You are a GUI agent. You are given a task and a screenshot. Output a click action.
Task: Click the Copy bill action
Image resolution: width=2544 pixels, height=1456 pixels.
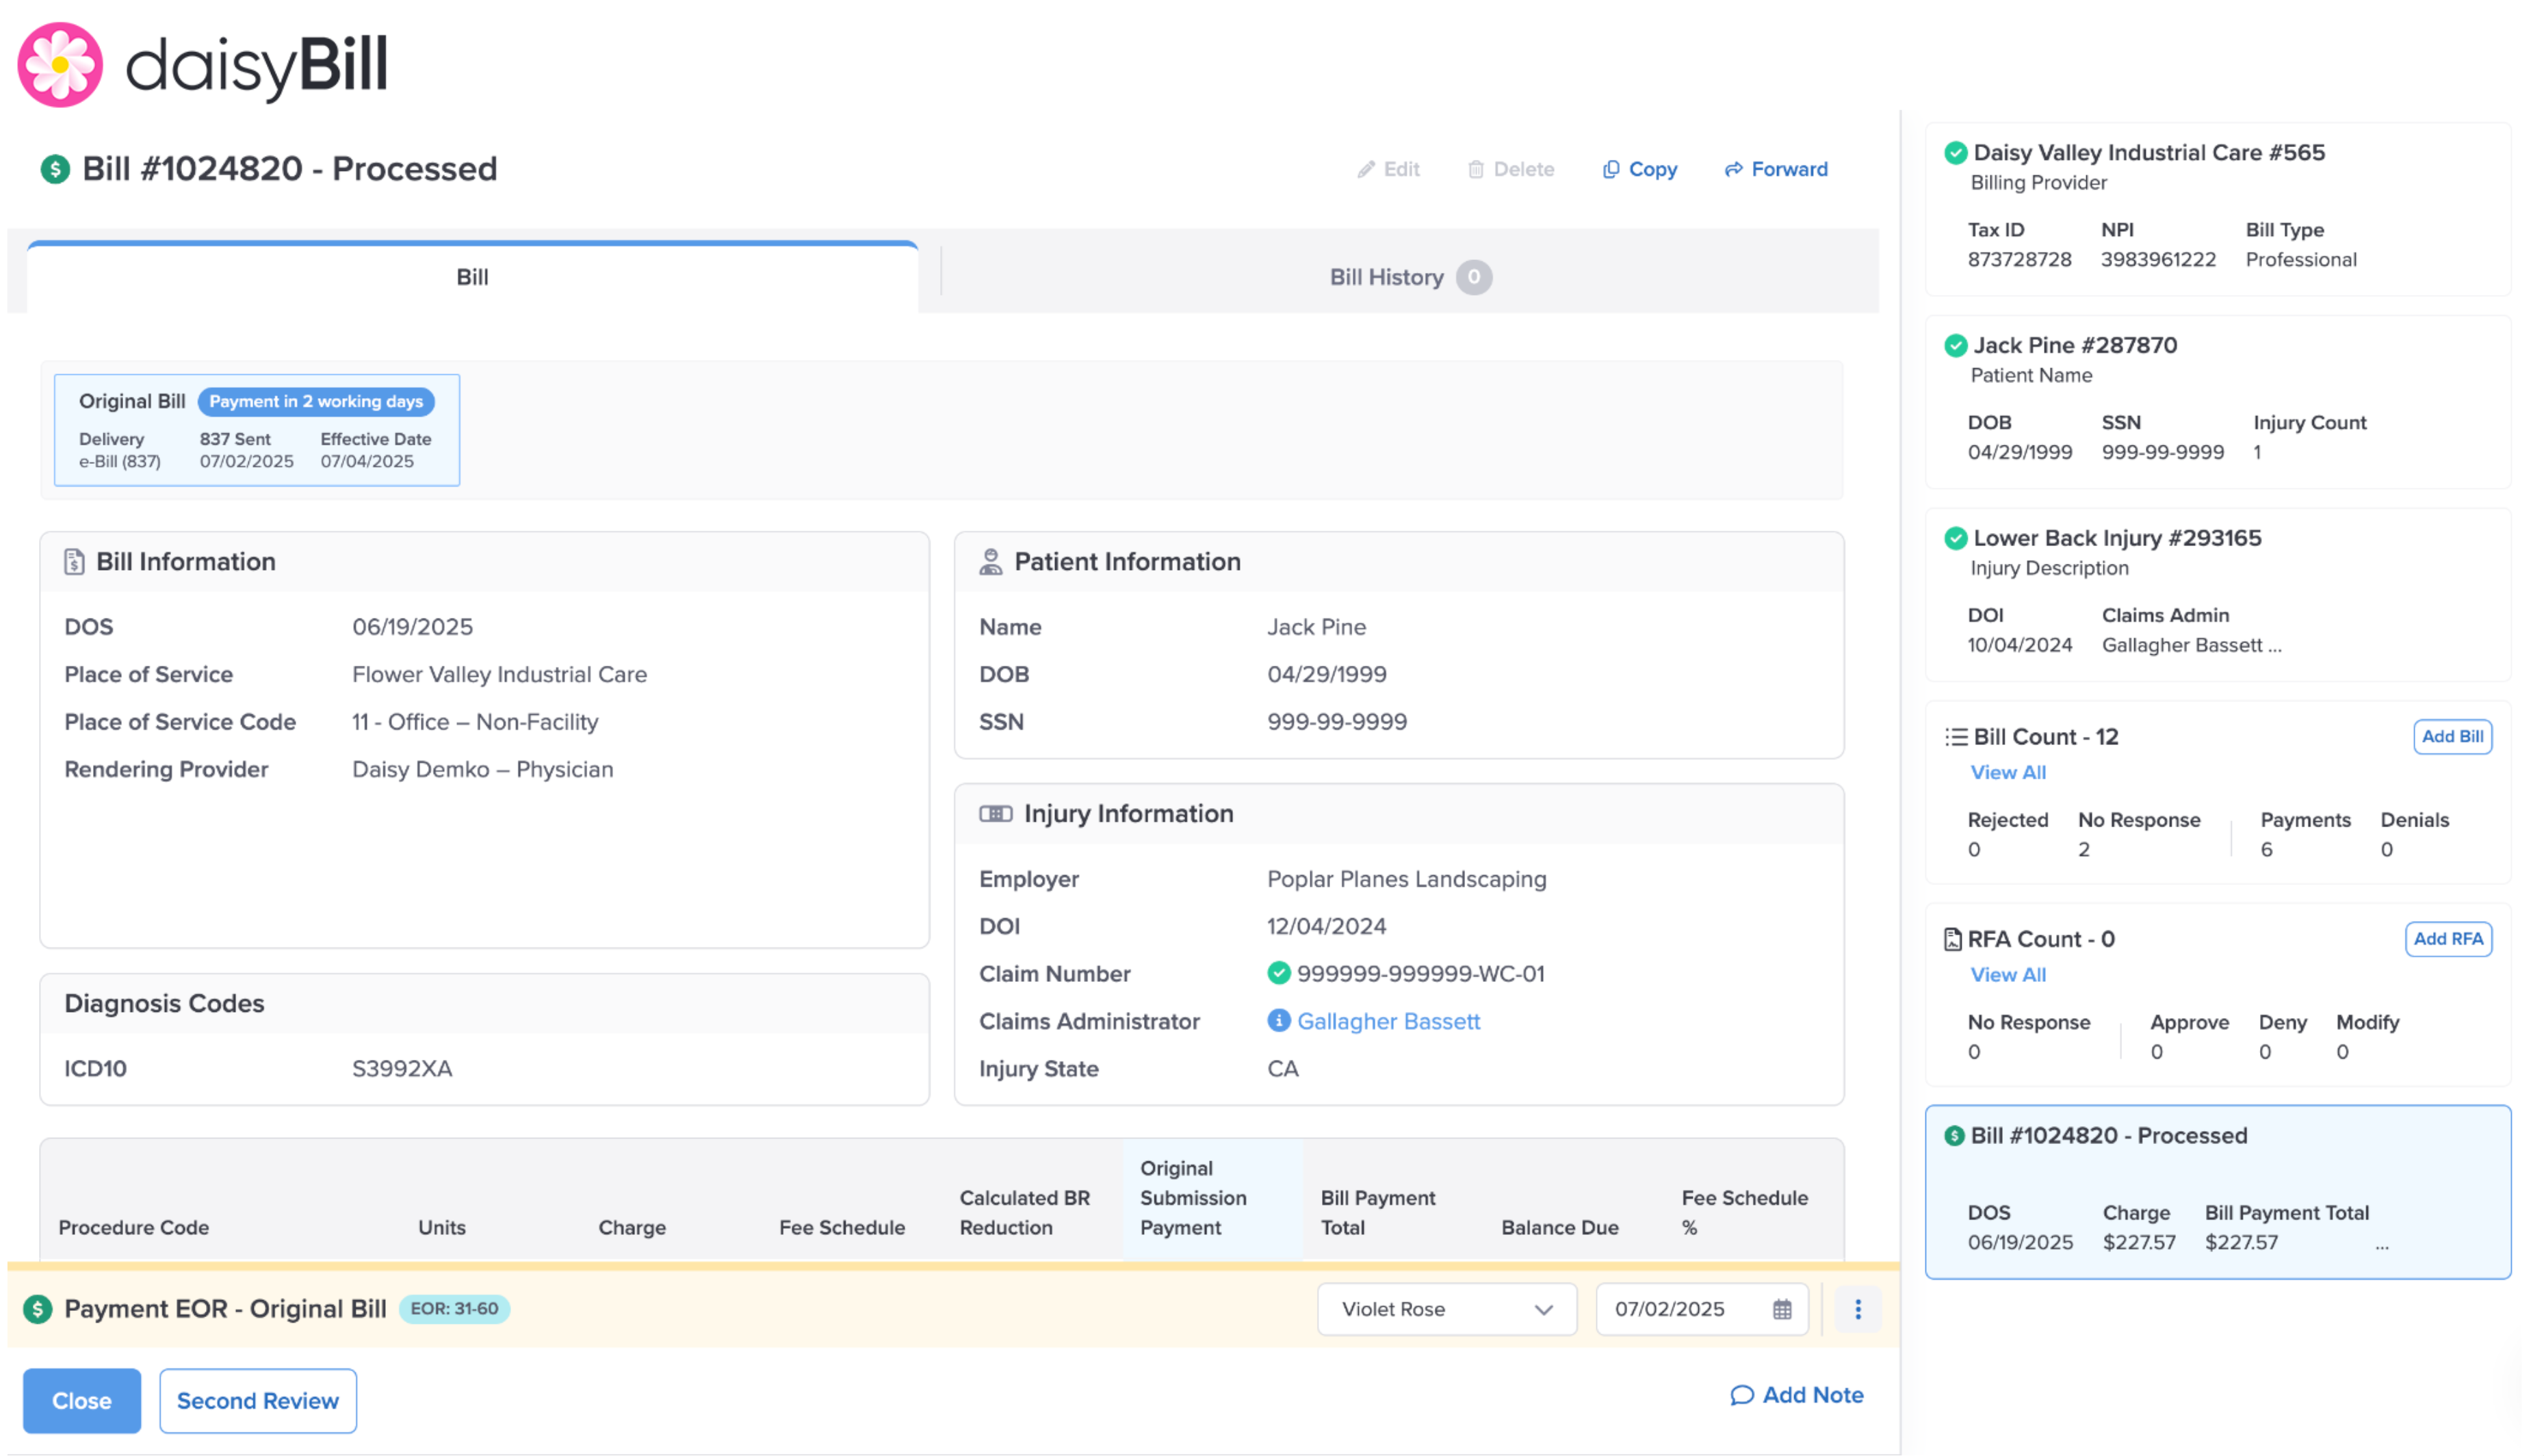pyautogui.click(x=1640, y=169)
